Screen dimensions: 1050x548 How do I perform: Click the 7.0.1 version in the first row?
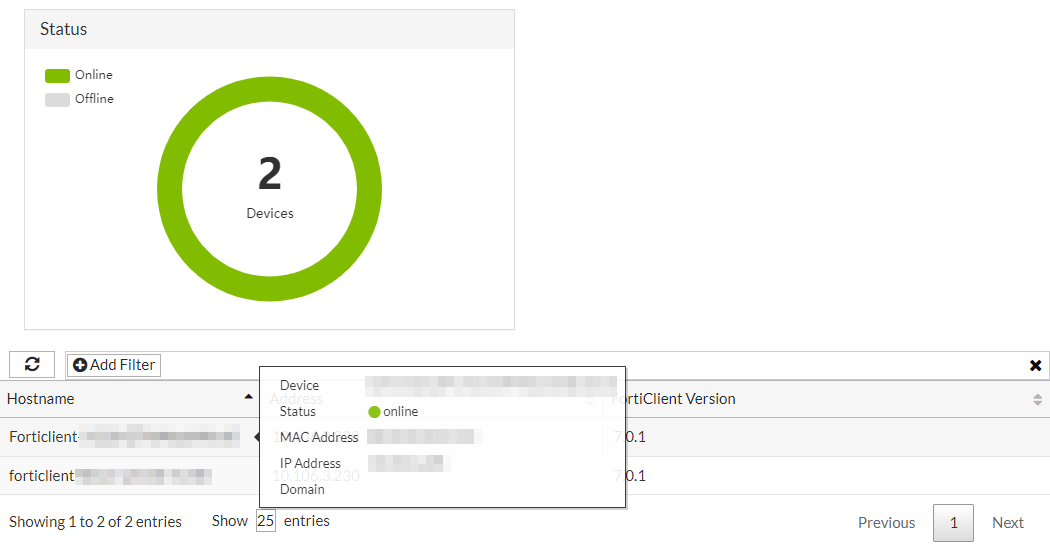point(630,437)
